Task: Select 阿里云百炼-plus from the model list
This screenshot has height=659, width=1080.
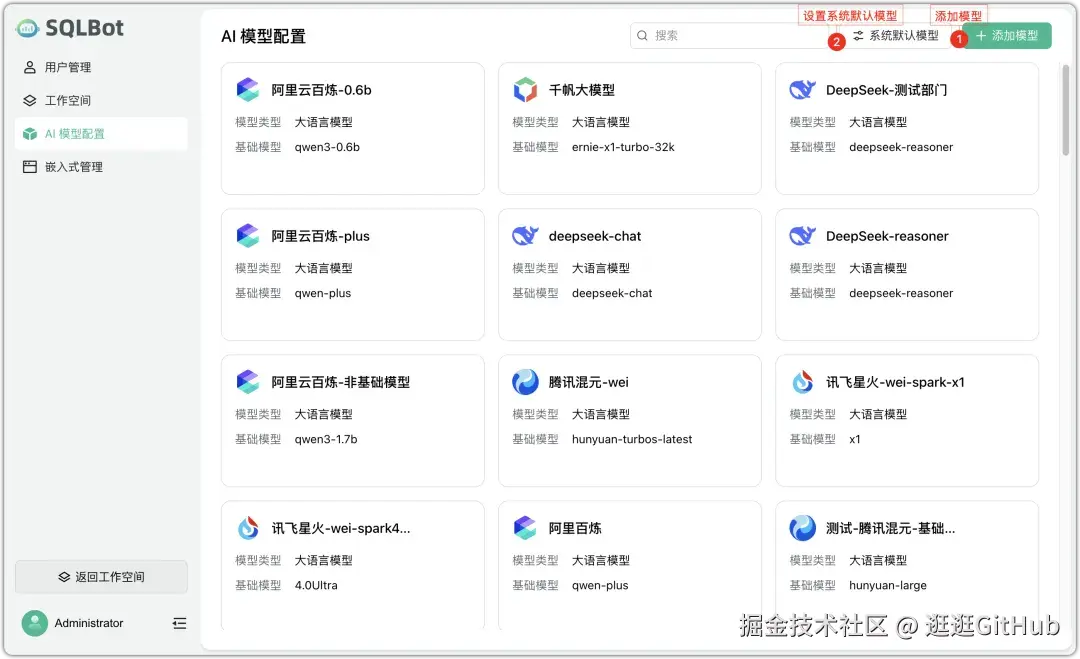Action: tap(352, 273)
